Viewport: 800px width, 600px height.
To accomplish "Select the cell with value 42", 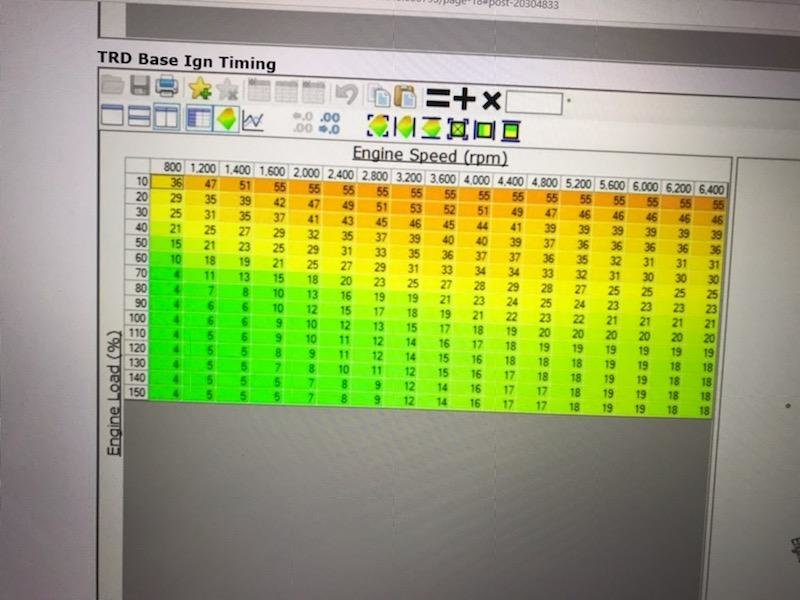I will pyautogui.click(x=272, y=202).
